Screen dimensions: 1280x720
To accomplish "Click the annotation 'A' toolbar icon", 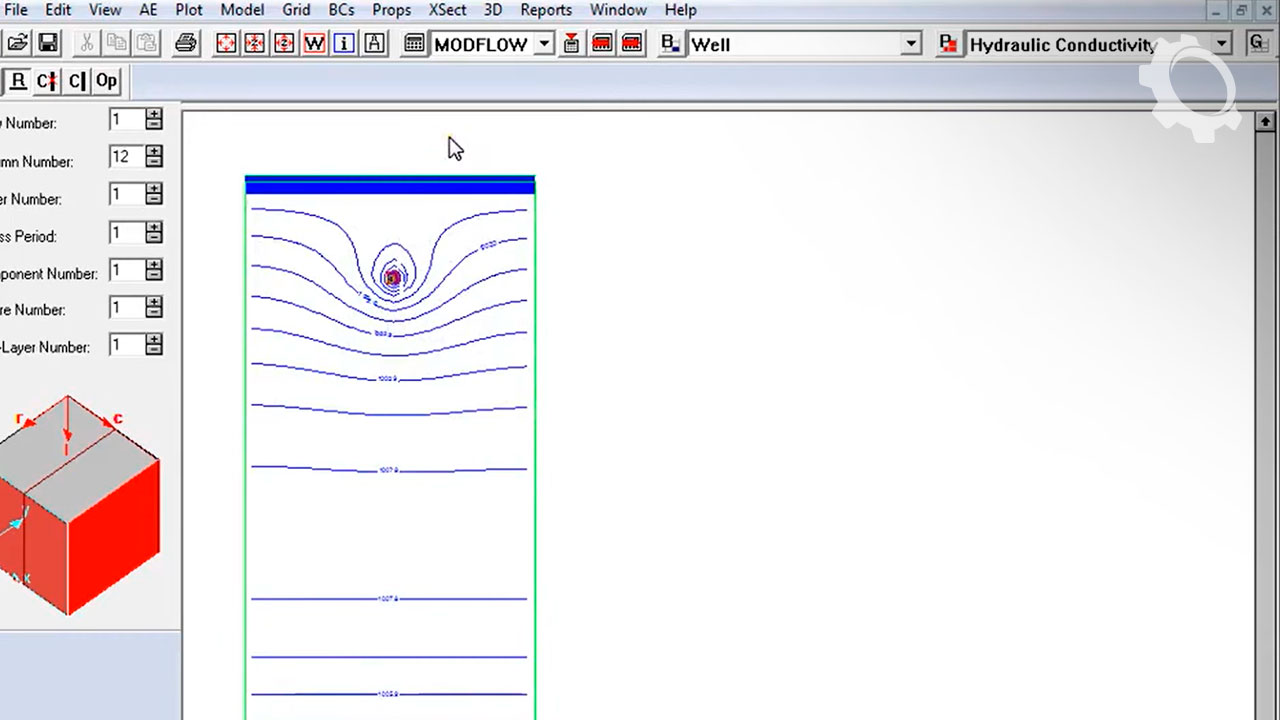I will pos(374,44).
